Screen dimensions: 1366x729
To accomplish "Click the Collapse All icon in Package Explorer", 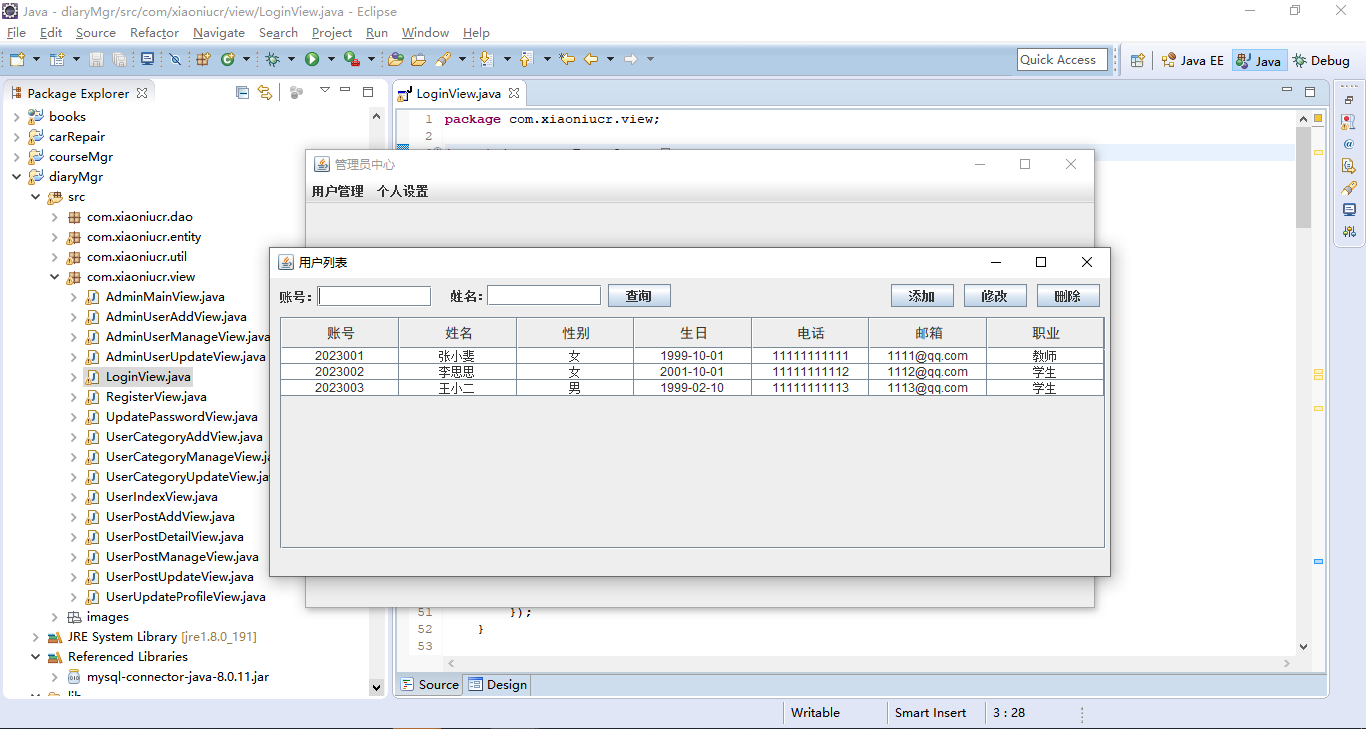I will (x=242, y=92).
